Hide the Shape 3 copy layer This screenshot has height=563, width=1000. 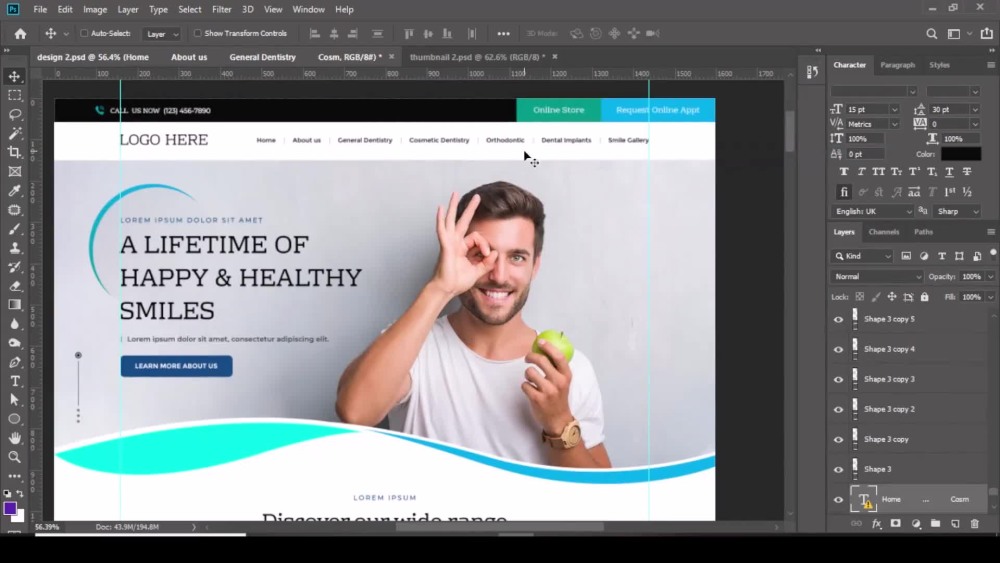tap(838, 439)
